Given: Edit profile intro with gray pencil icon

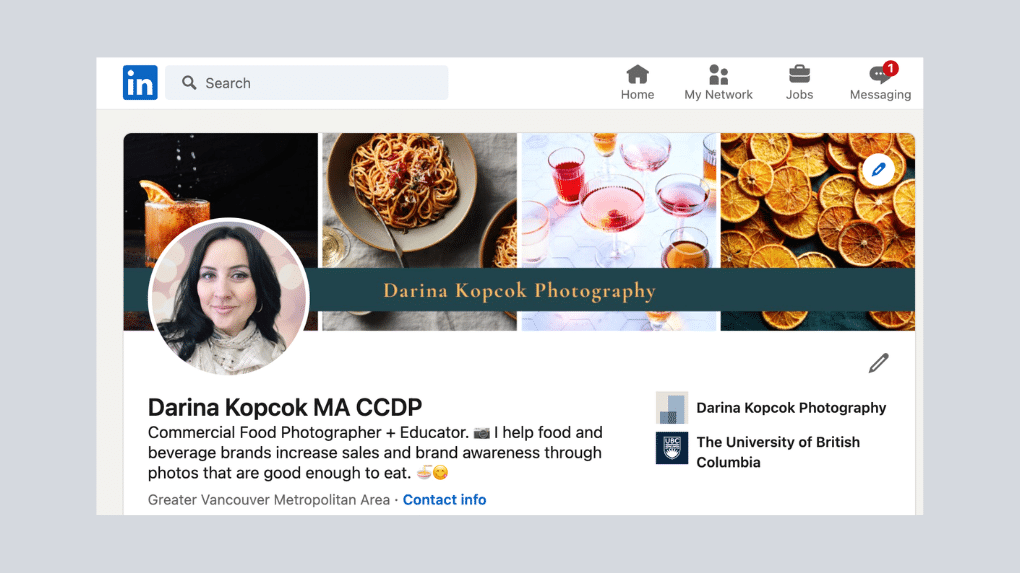Looking at the screenshot, I should click(878, 363).
